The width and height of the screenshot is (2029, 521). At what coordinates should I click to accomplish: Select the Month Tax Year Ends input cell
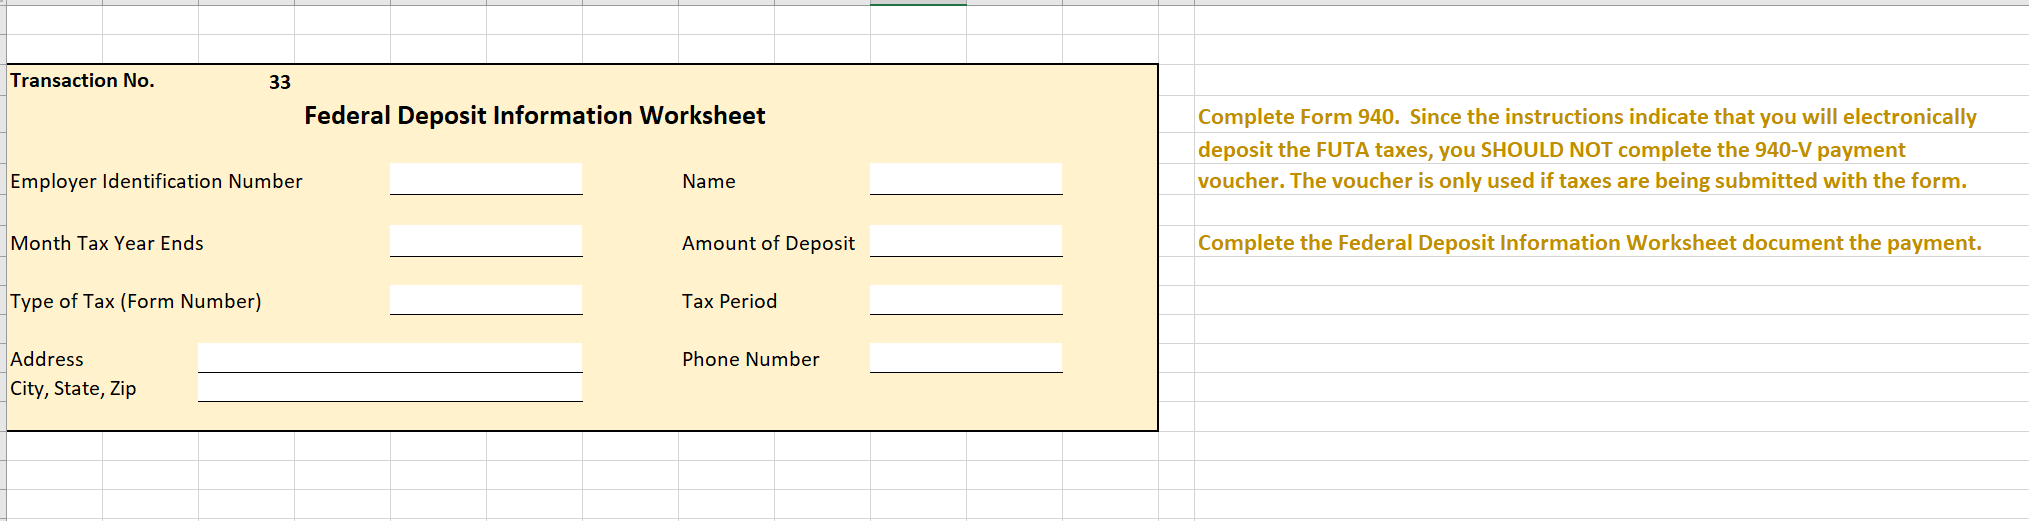tap(486, 241)
